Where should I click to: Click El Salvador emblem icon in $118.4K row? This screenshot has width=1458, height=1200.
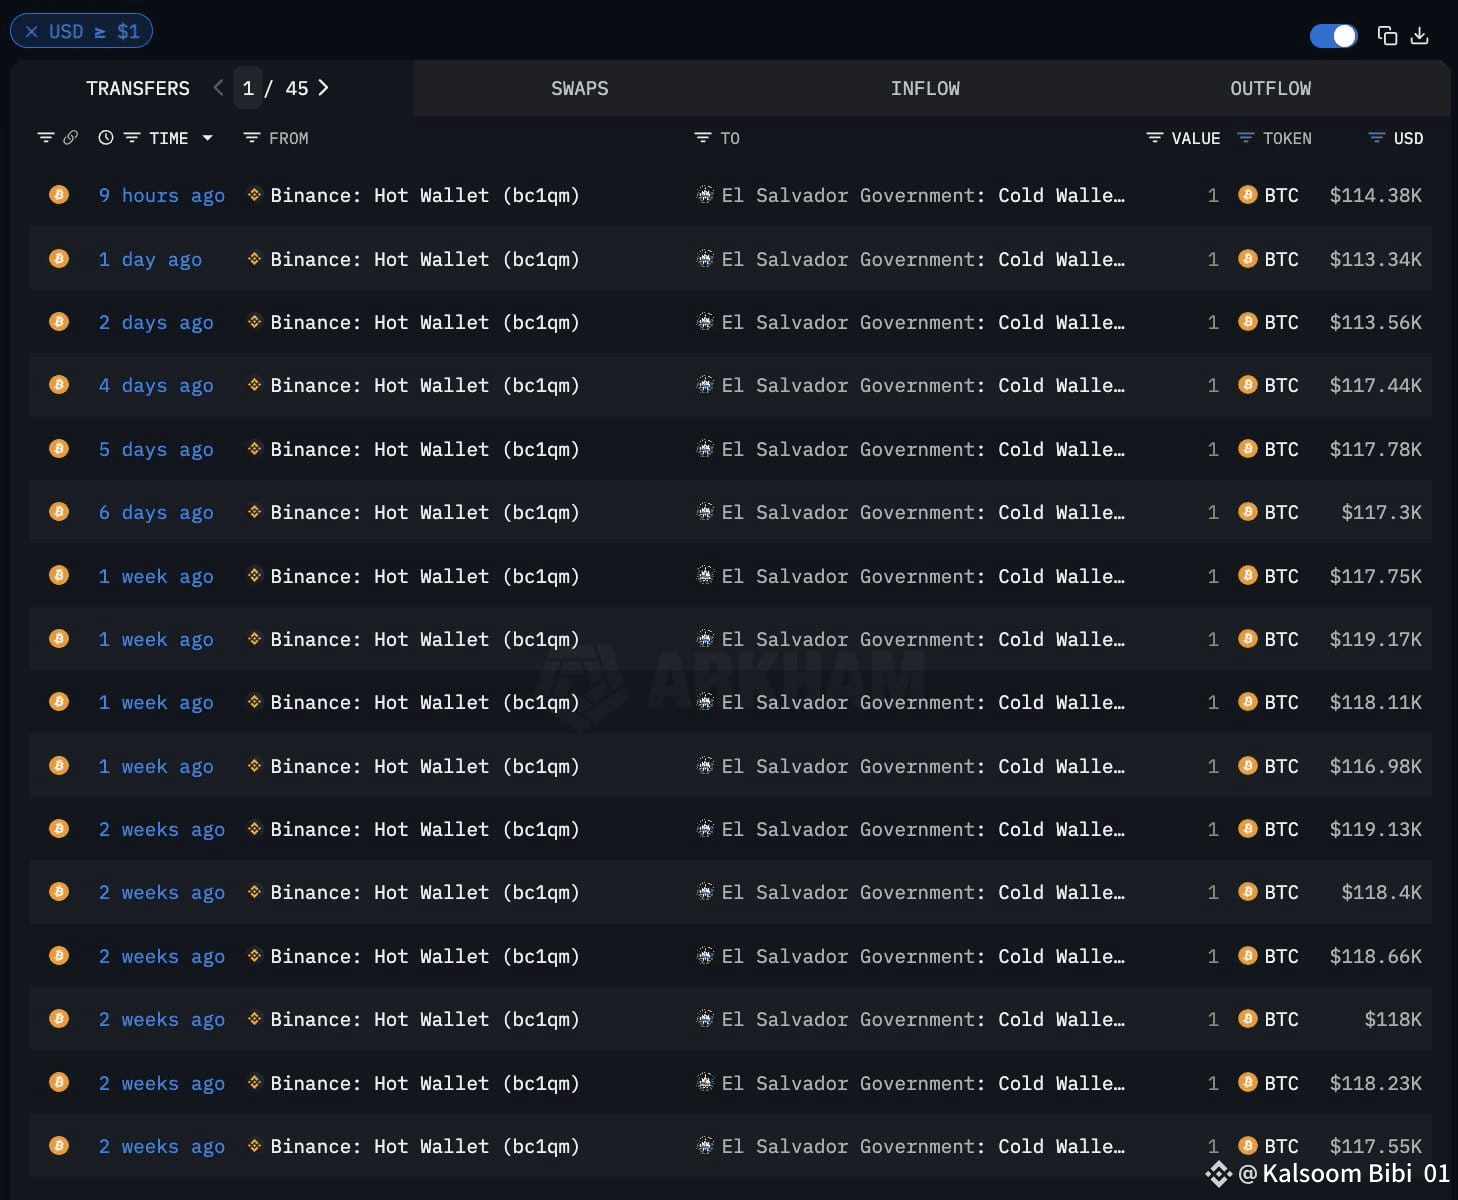click(x=705, y=892)
